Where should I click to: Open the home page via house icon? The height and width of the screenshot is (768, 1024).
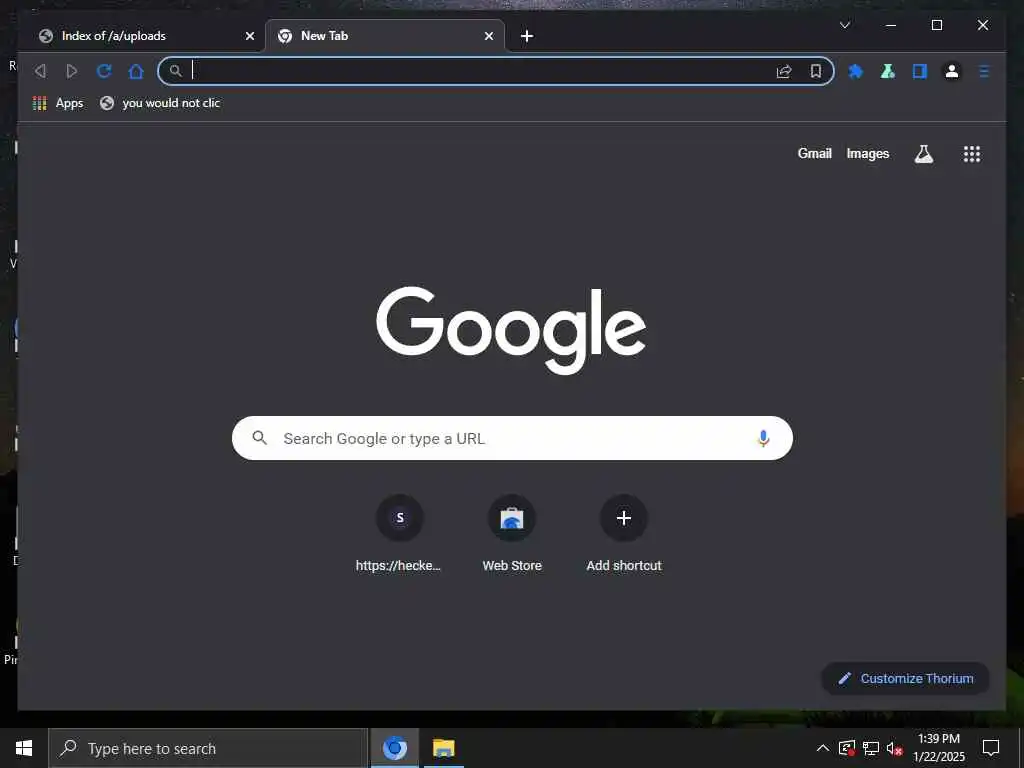(136, 71)
